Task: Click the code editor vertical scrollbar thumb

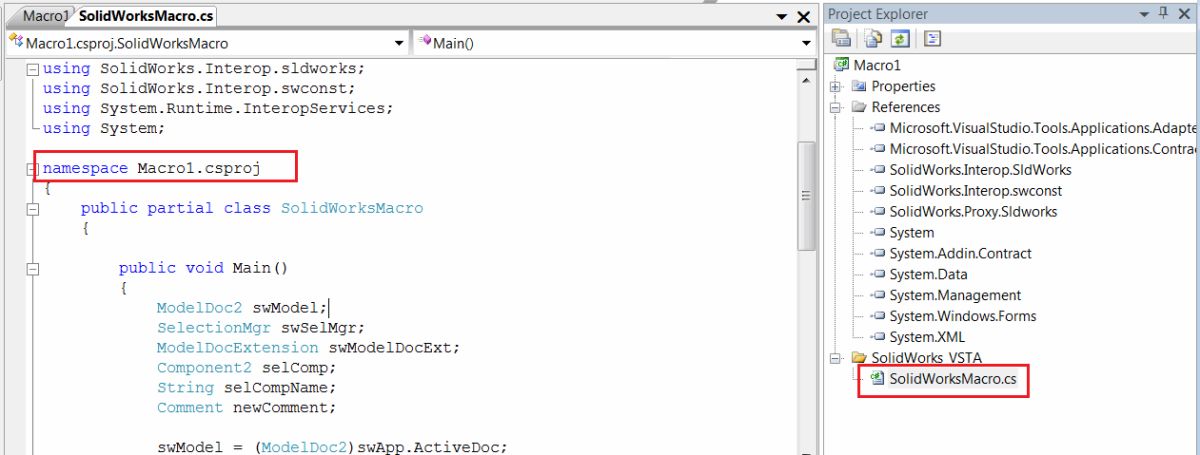Action: click(805, 195)
